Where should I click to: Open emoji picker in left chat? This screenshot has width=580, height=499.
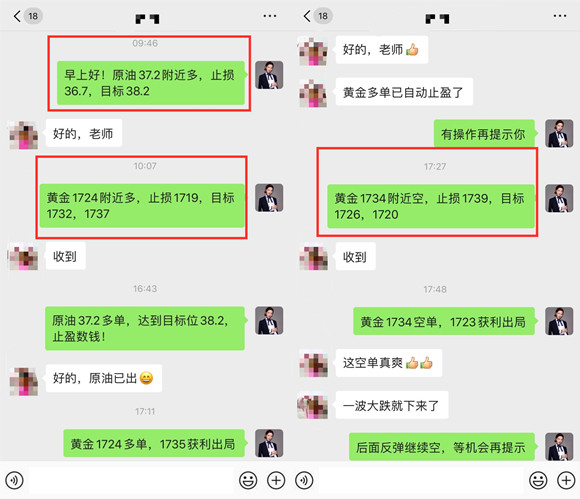click(x=248, y=481)
